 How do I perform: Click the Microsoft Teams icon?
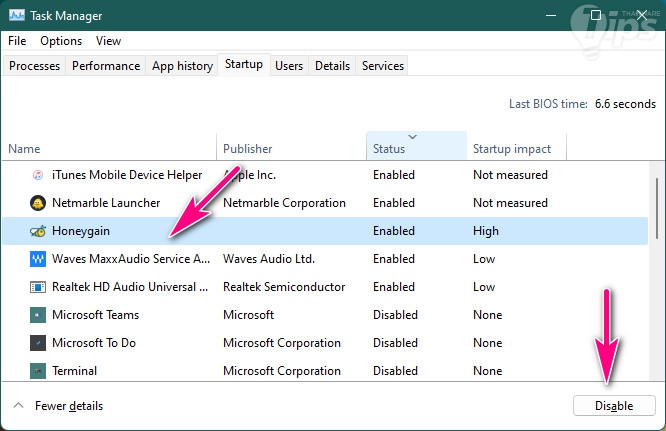tap(38, 315)
